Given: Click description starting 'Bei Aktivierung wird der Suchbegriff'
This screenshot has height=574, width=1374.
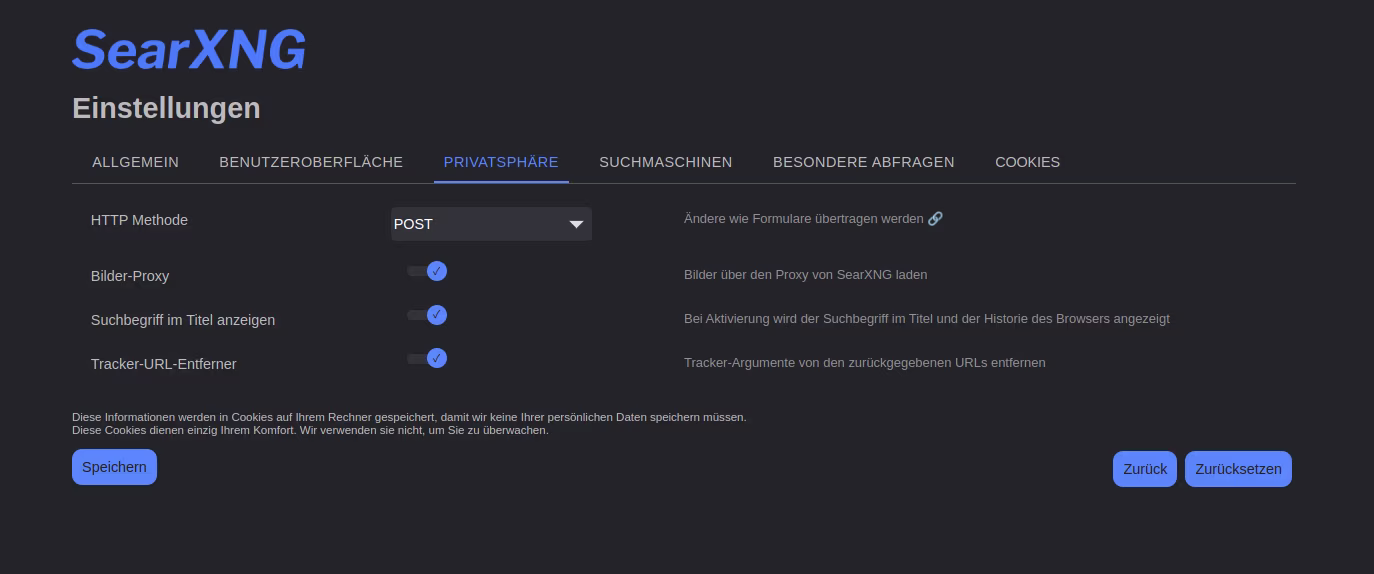Looking at the screenshot, I should [x=926, y=319].
